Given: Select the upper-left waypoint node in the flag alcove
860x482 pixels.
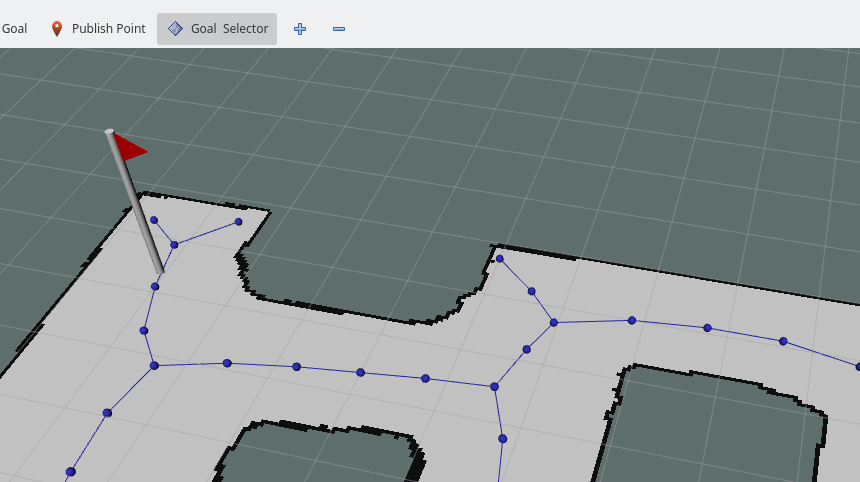Looking at the screenshot, I should pyautogui.click(x=154, y=220).
